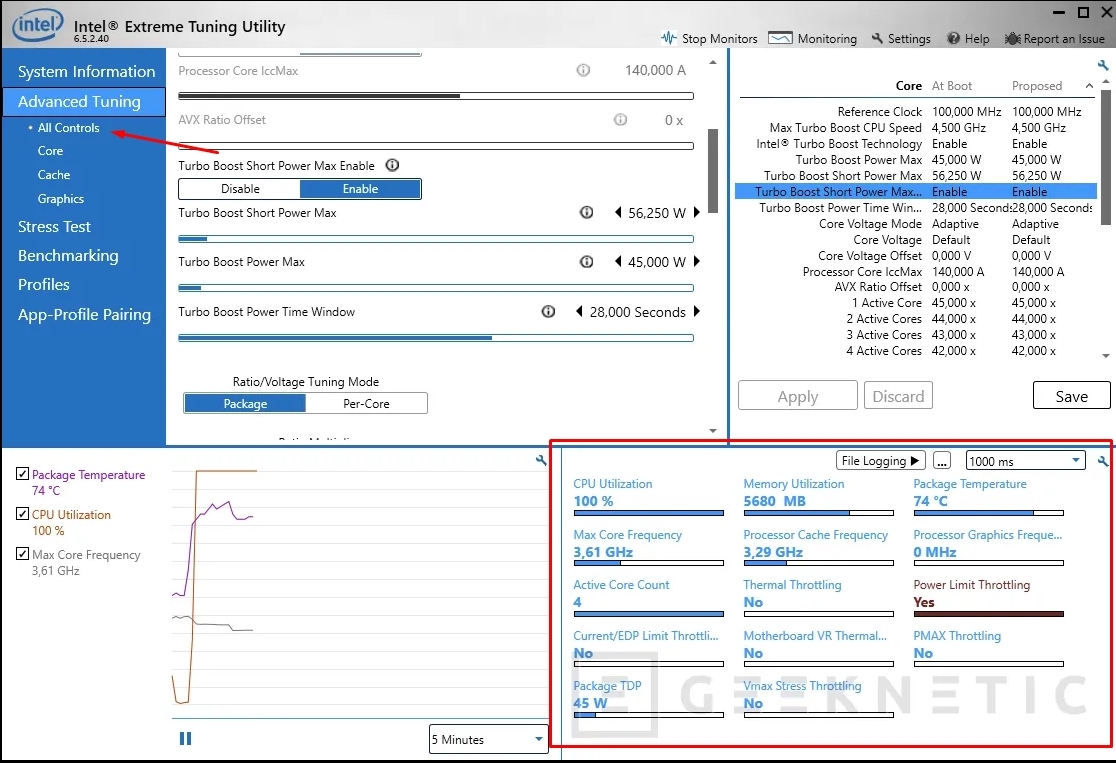The height and width of the screenshot is (763, 1116).
Task: Go to Stress Test
Action: tap(54, 227)
